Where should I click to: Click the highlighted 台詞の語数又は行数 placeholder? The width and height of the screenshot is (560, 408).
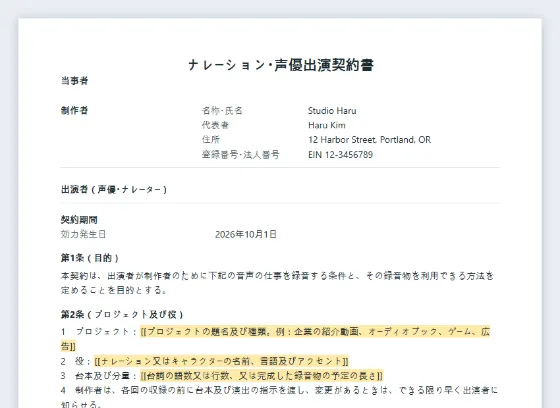[x=261, y=376]
